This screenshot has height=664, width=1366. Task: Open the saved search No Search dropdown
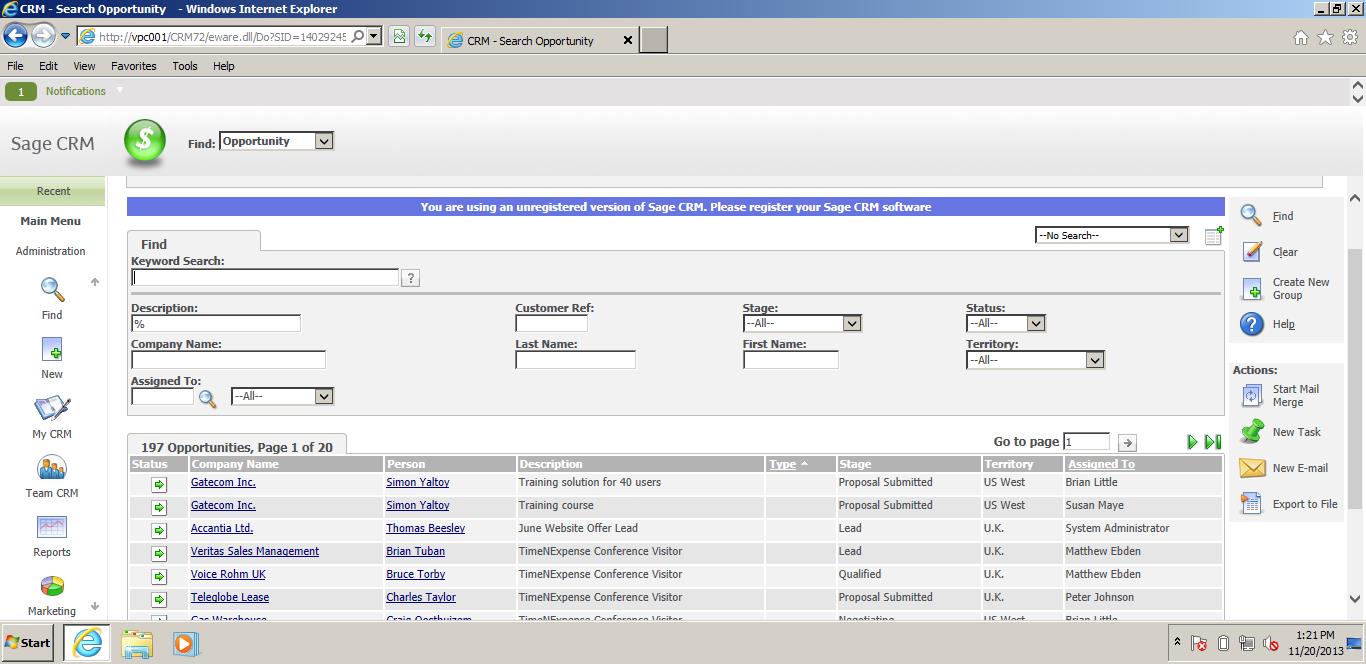click(1178, 235)
